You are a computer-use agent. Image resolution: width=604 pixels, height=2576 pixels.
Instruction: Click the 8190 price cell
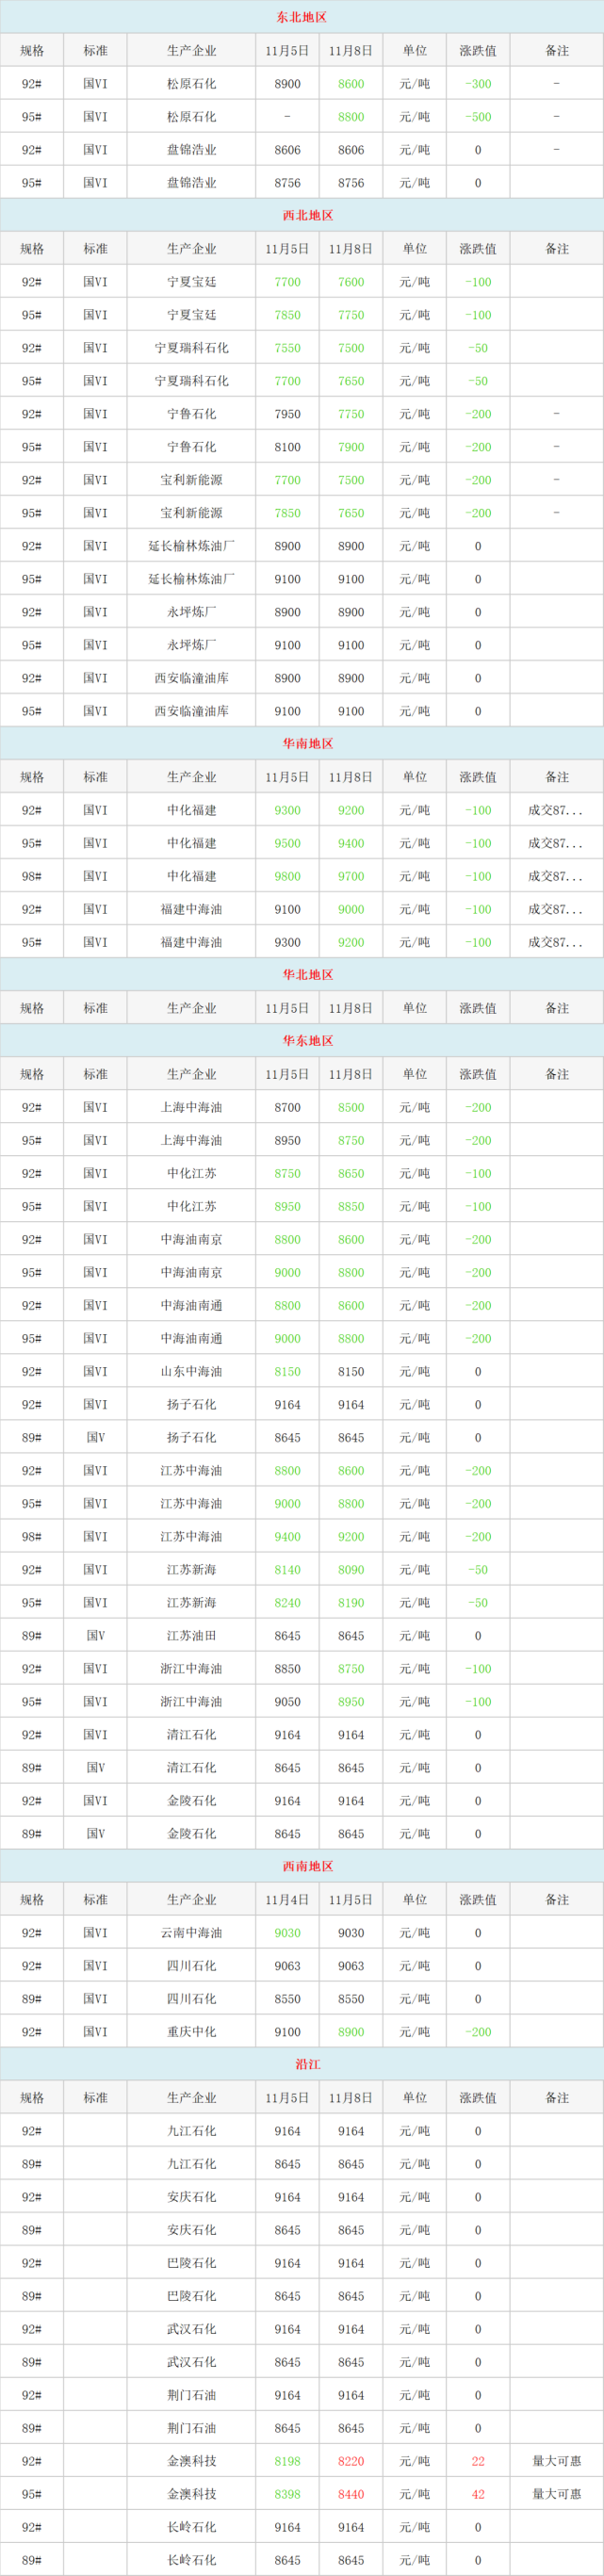pos(351,1602)
